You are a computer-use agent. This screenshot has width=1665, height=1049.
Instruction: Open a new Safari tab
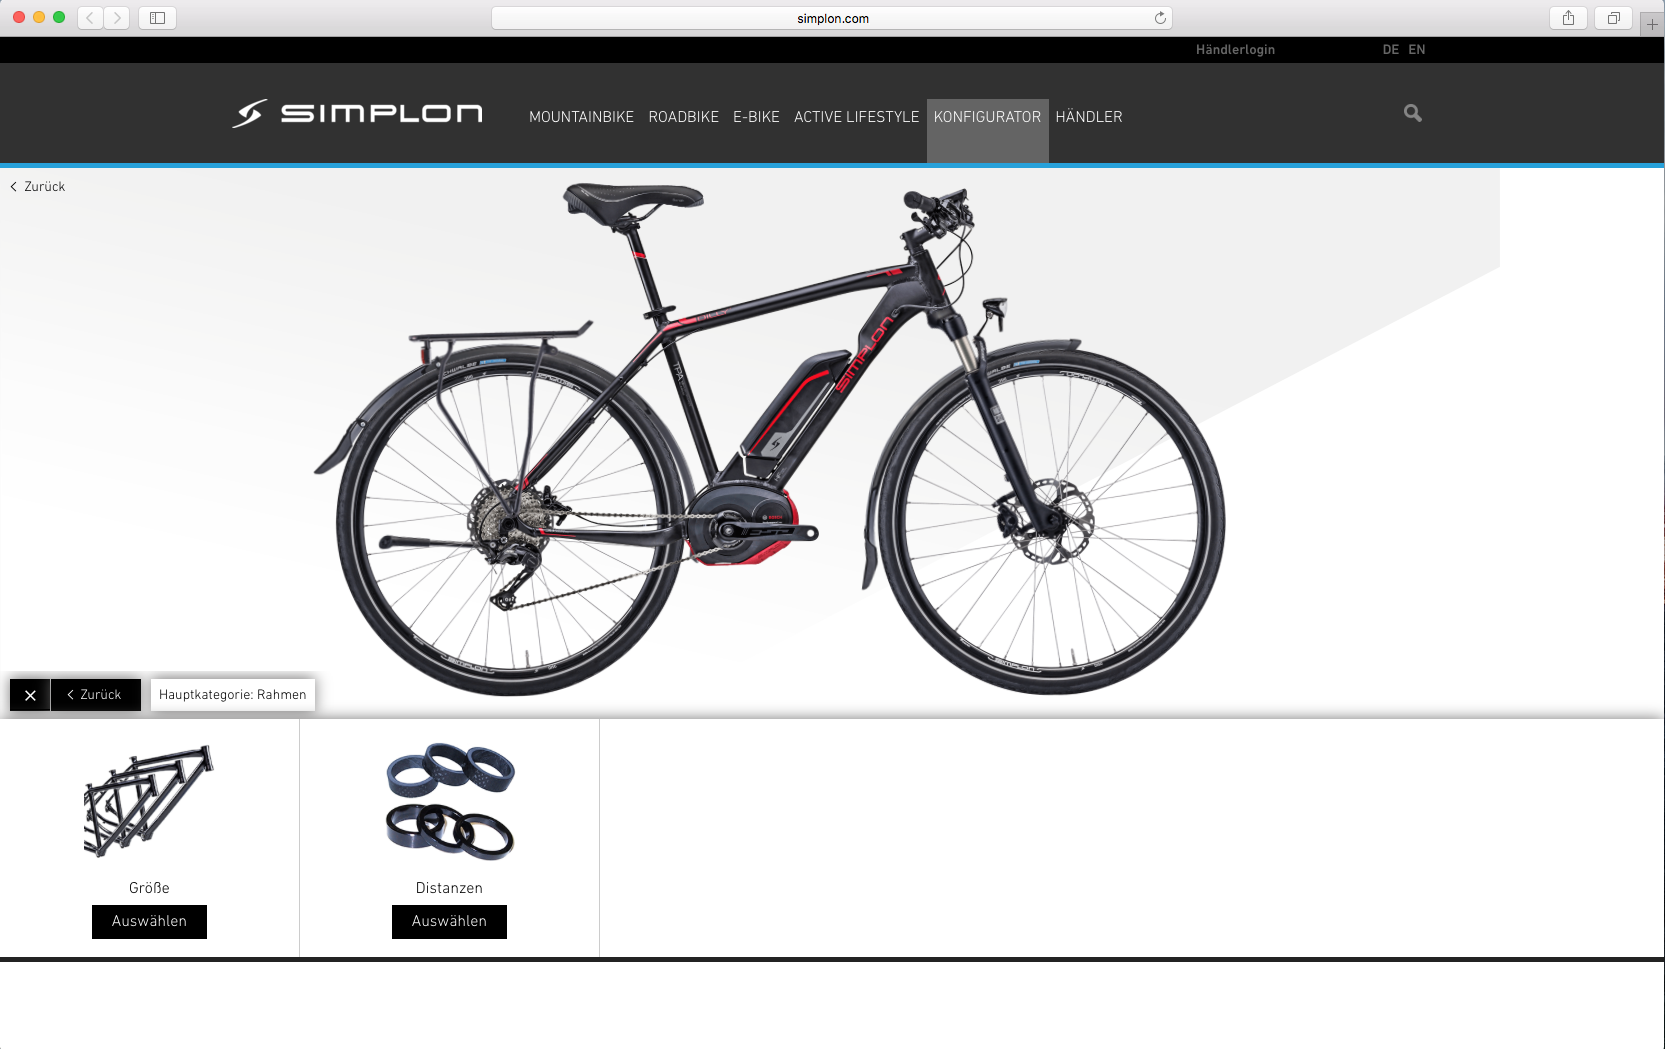(x=1652, y=24)
